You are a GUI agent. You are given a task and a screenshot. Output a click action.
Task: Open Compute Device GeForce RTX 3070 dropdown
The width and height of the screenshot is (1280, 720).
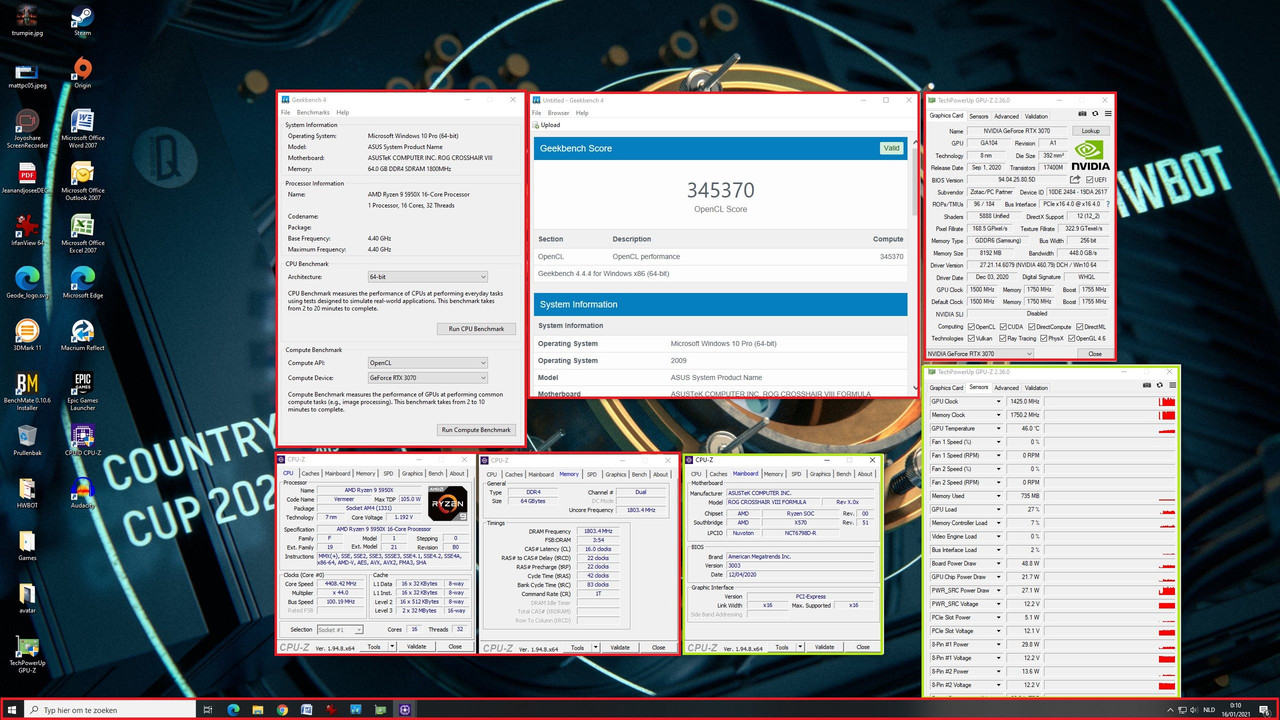427,378
